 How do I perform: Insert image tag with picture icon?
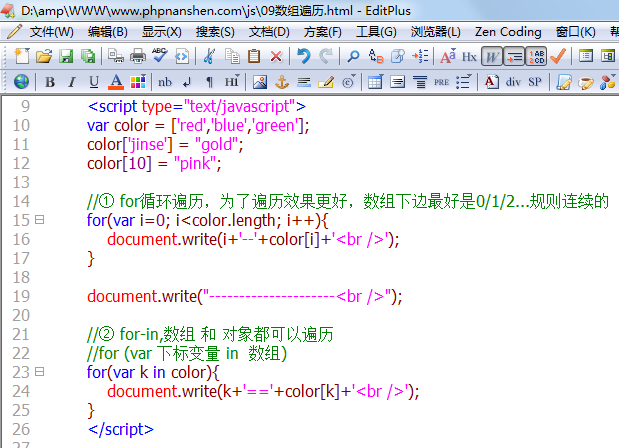point(260,82)
